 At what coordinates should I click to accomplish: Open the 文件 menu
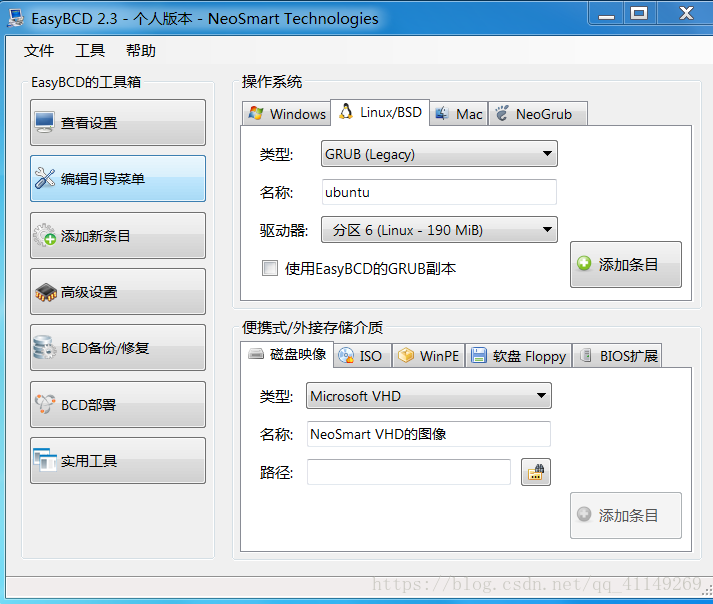click(39, 50)
